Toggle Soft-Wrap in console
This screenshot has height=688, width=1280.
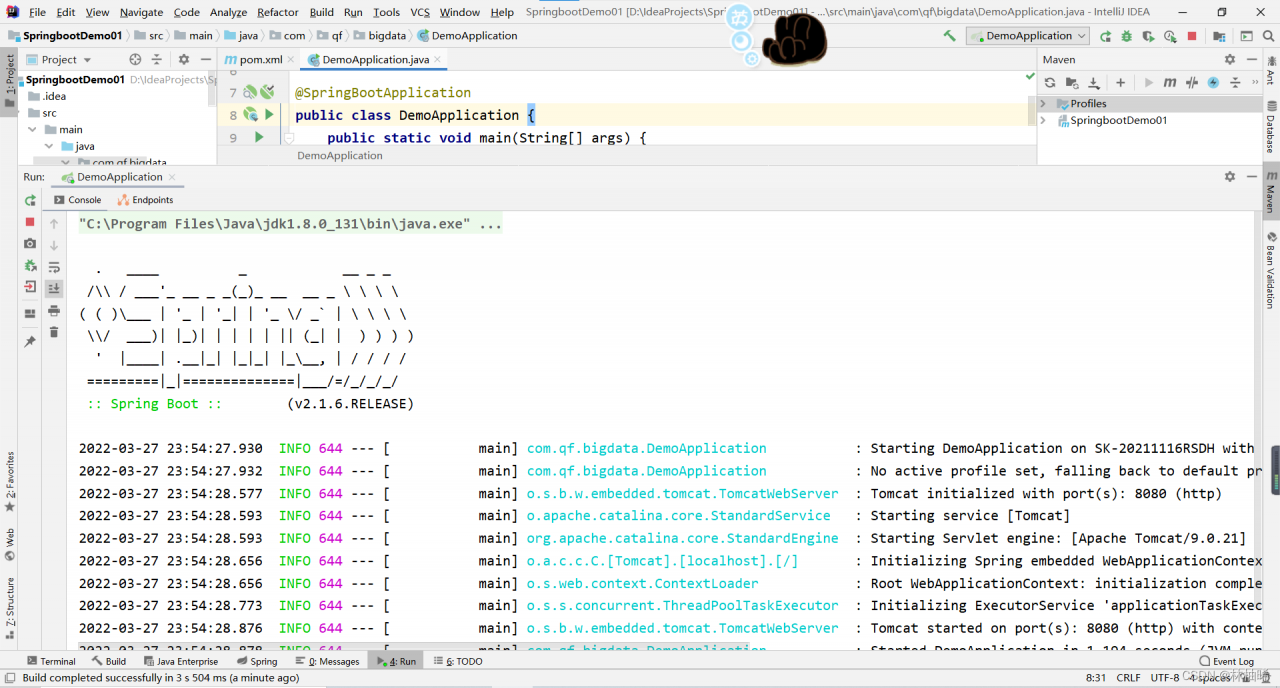(55, 267)
